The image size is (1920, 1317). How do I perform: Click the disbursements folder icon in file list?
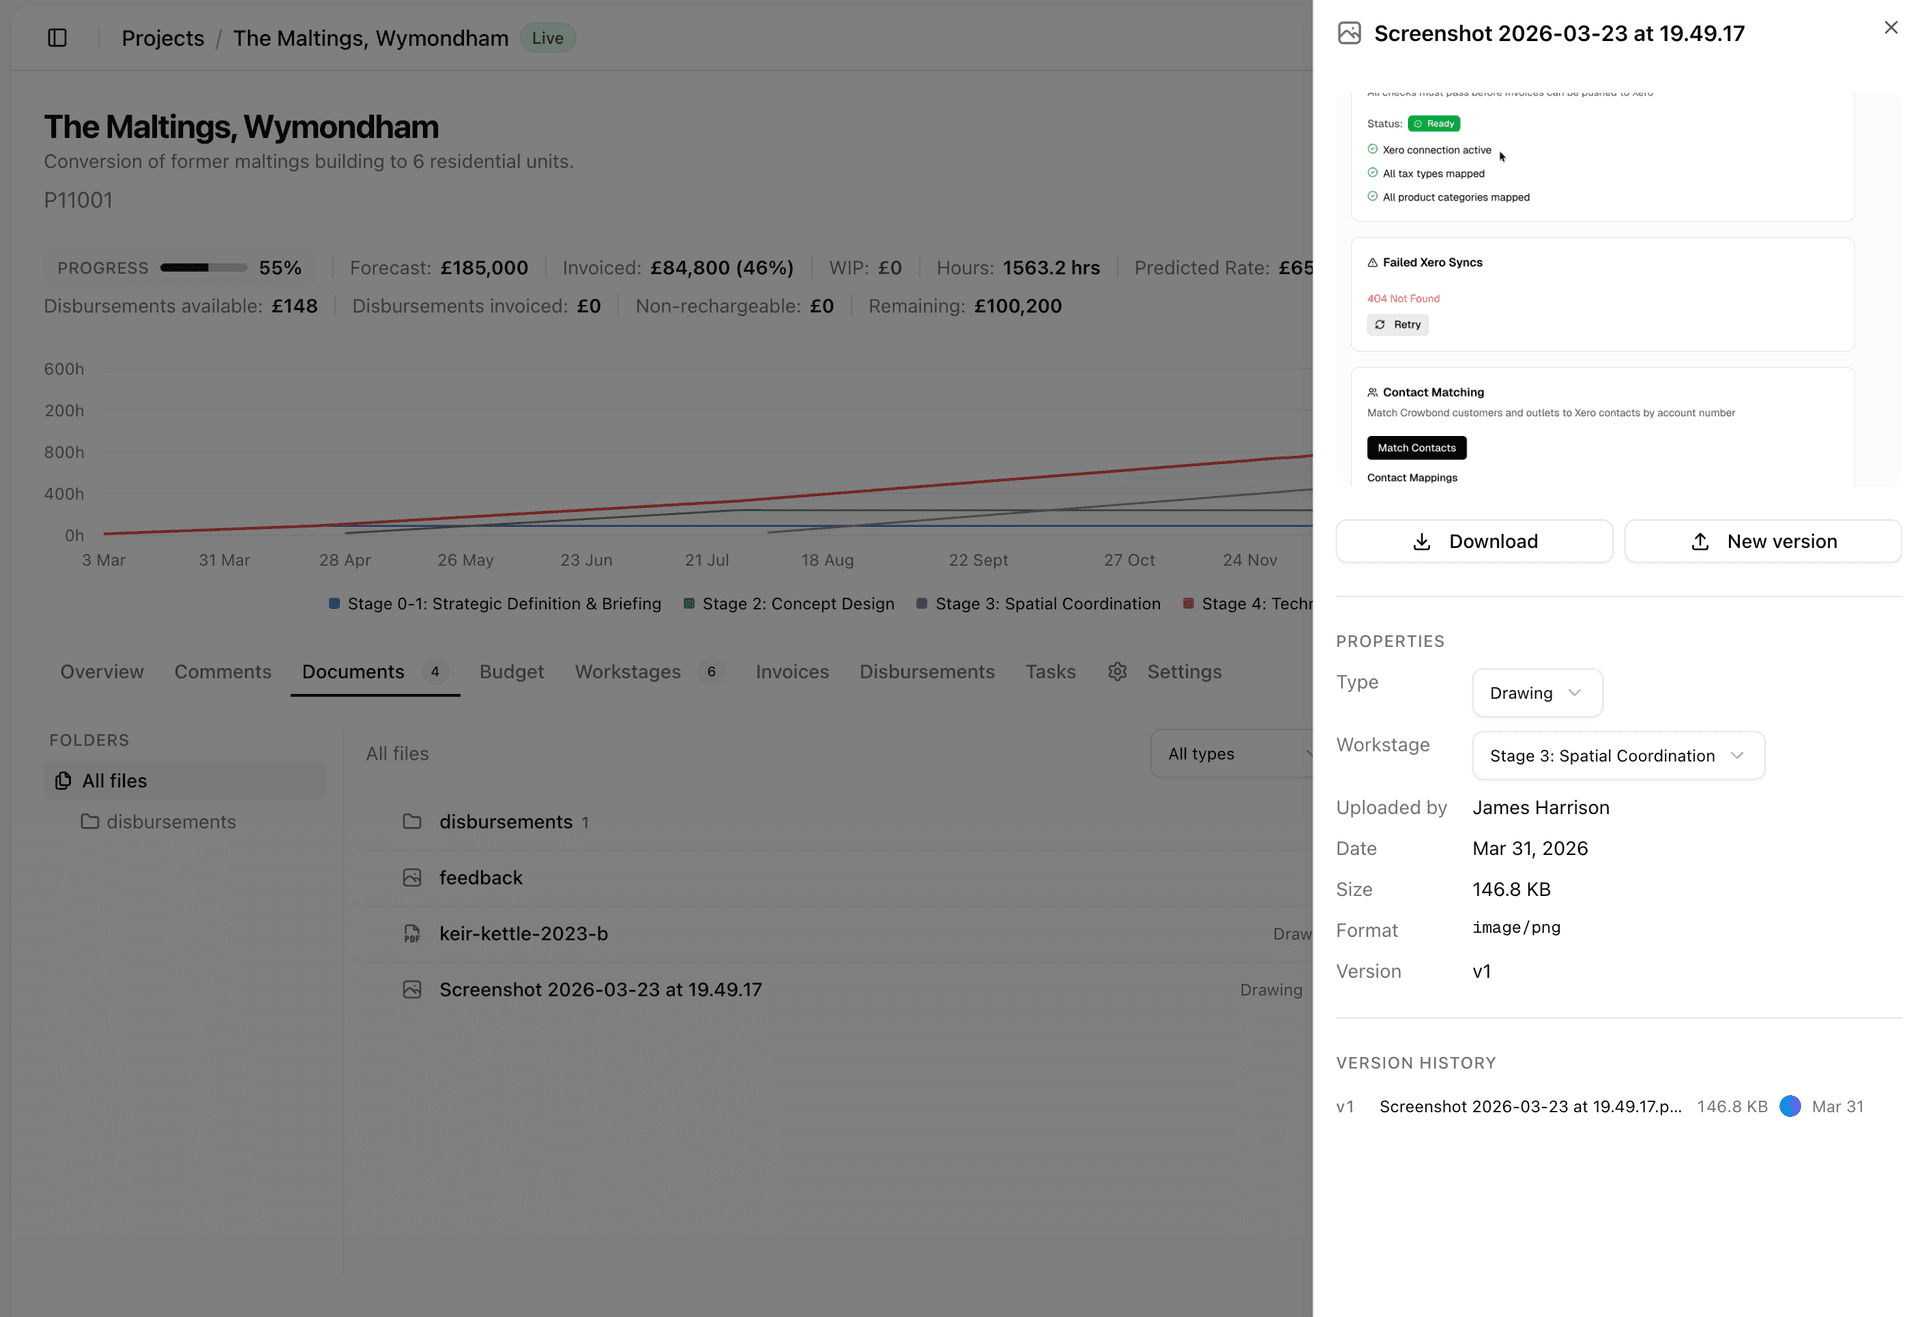[412, 822]
